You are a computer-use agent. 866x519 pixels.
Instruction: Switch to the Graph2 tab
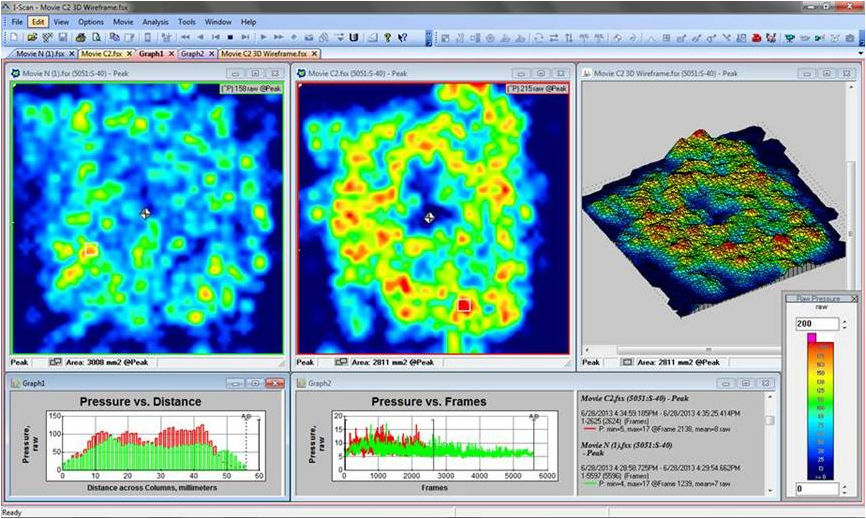(x=192, y=54)
